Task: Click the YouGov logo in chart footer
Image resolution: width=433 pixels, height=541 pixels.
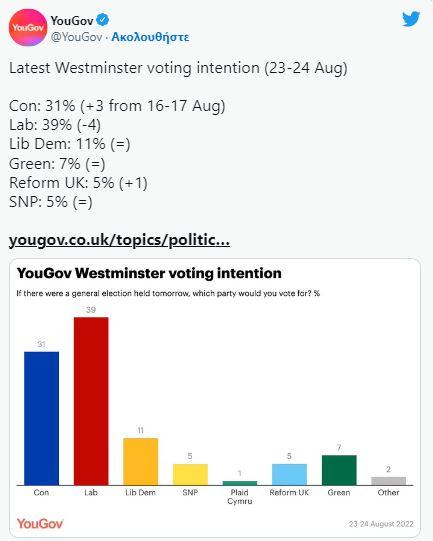Action: [x=40, y=523]
